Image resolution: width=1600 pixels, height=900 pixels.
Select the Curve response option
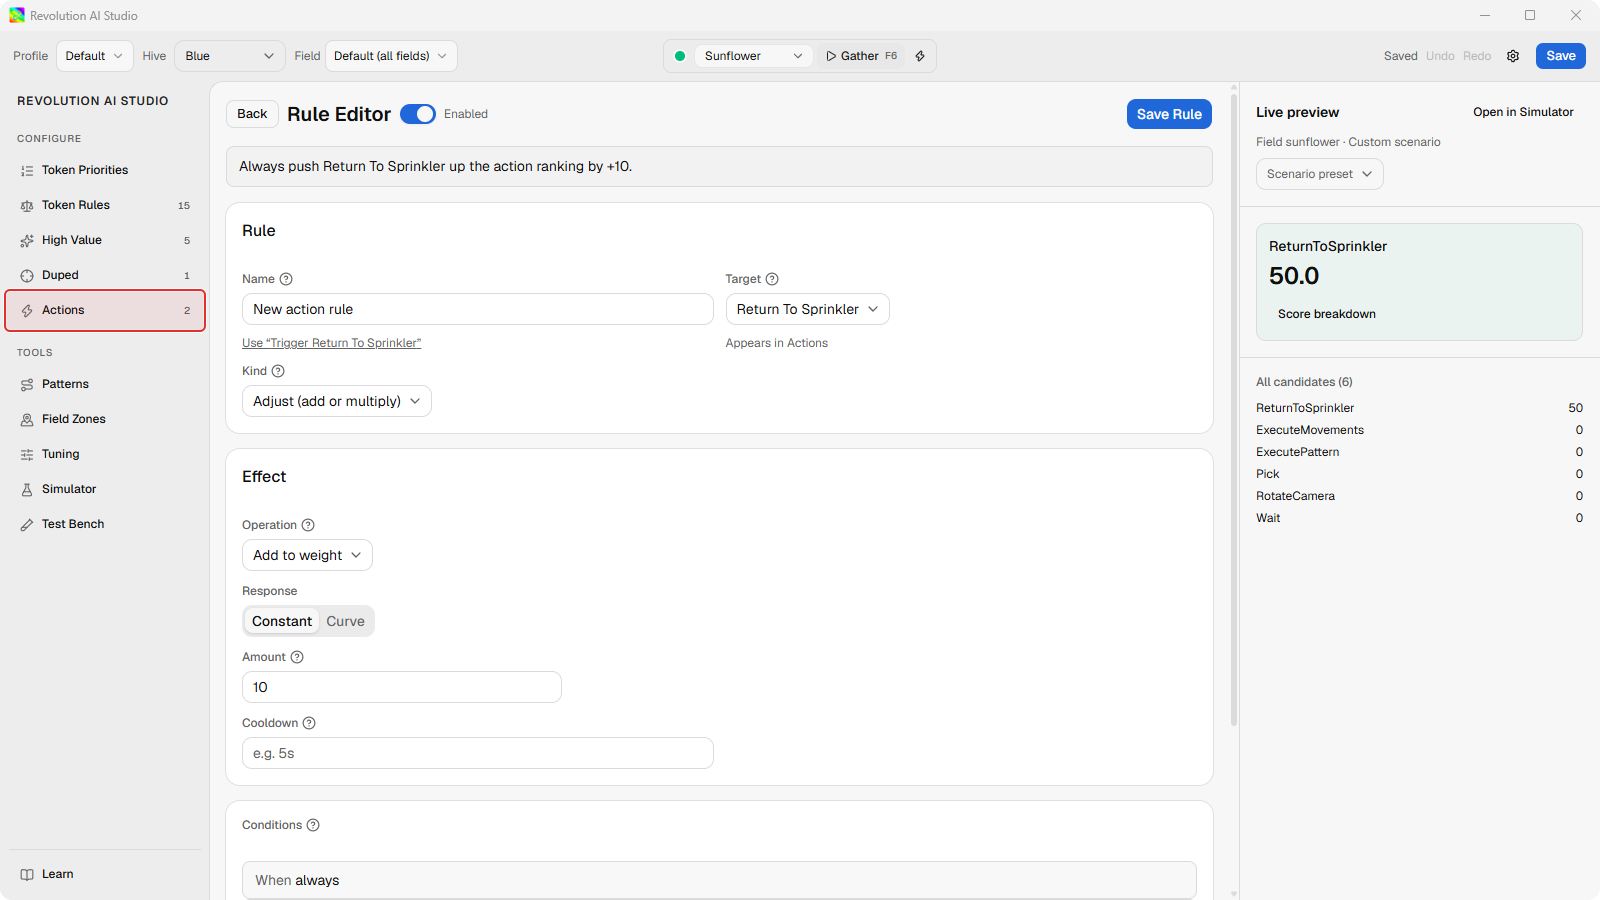[346, 621]
